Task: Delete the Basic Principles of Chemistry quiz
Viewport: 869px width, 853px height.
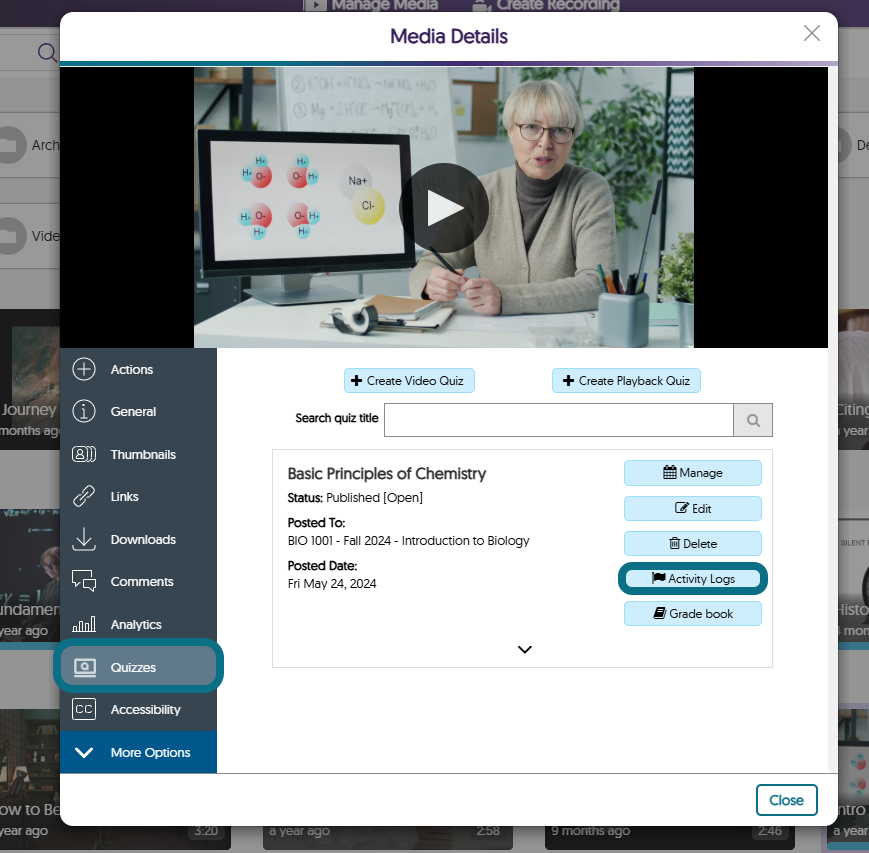Action: (x=693, y=544)
